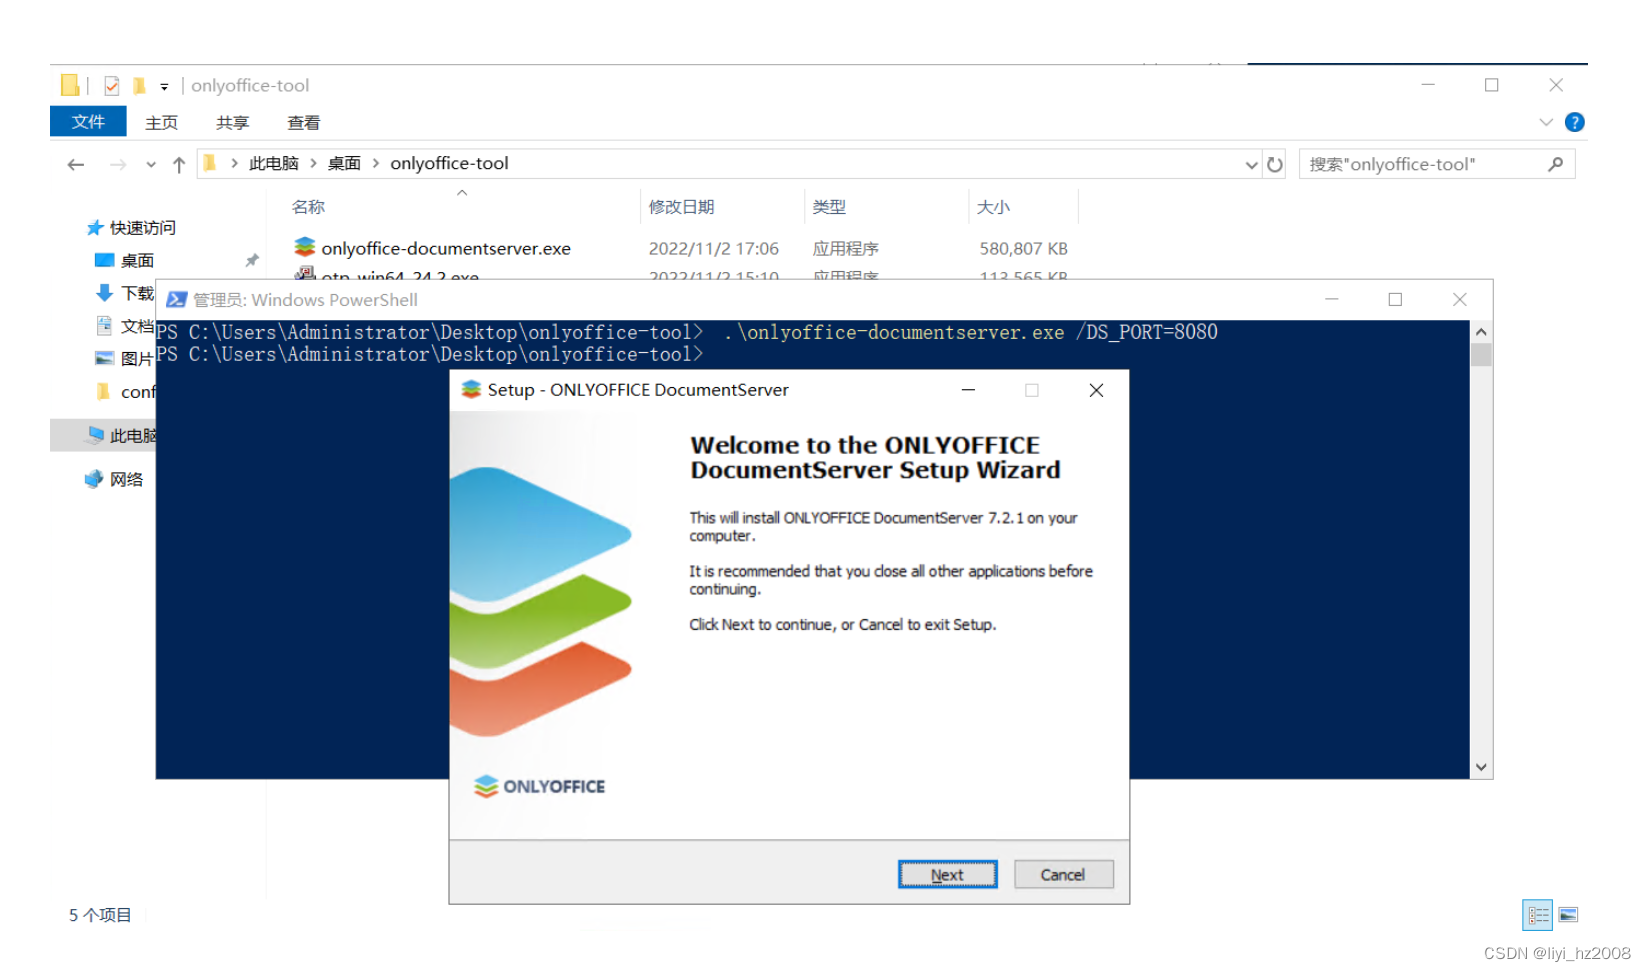Go back using Explorer's back arrow
The image size is (1646, 972).
coord(76,165)
